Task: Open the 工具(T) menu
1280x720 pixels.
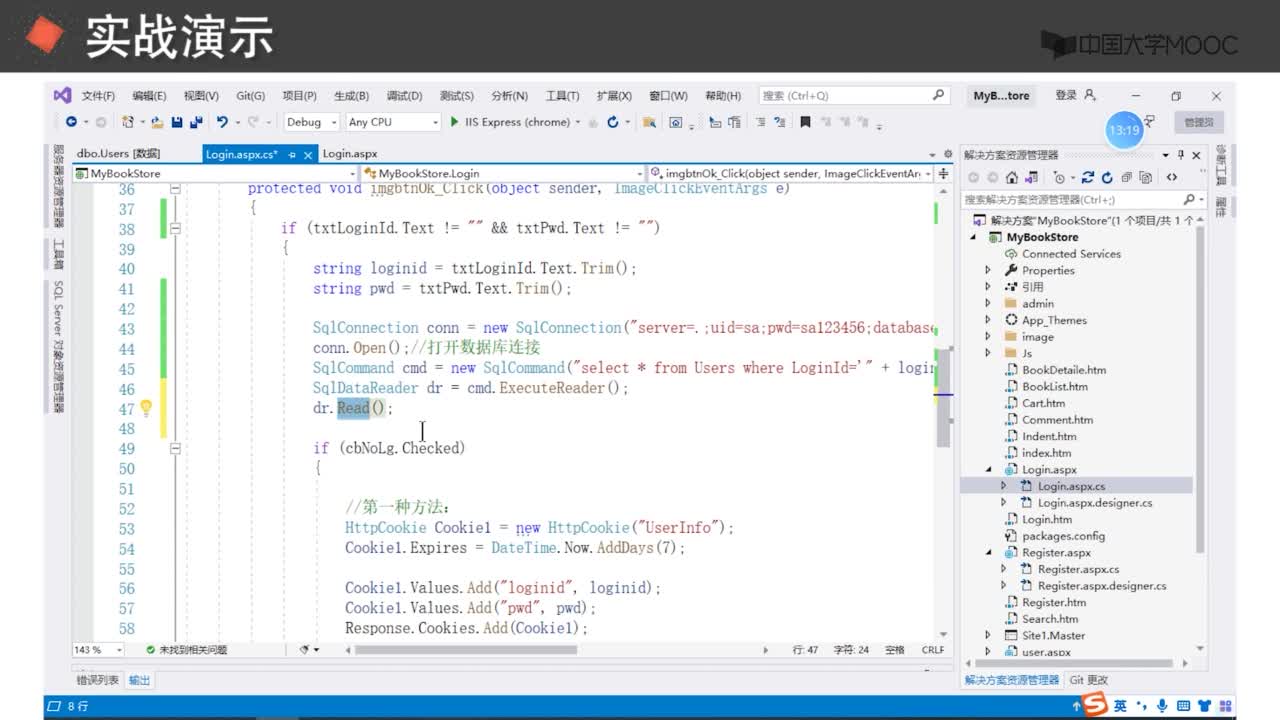Action: coord(562,96)
